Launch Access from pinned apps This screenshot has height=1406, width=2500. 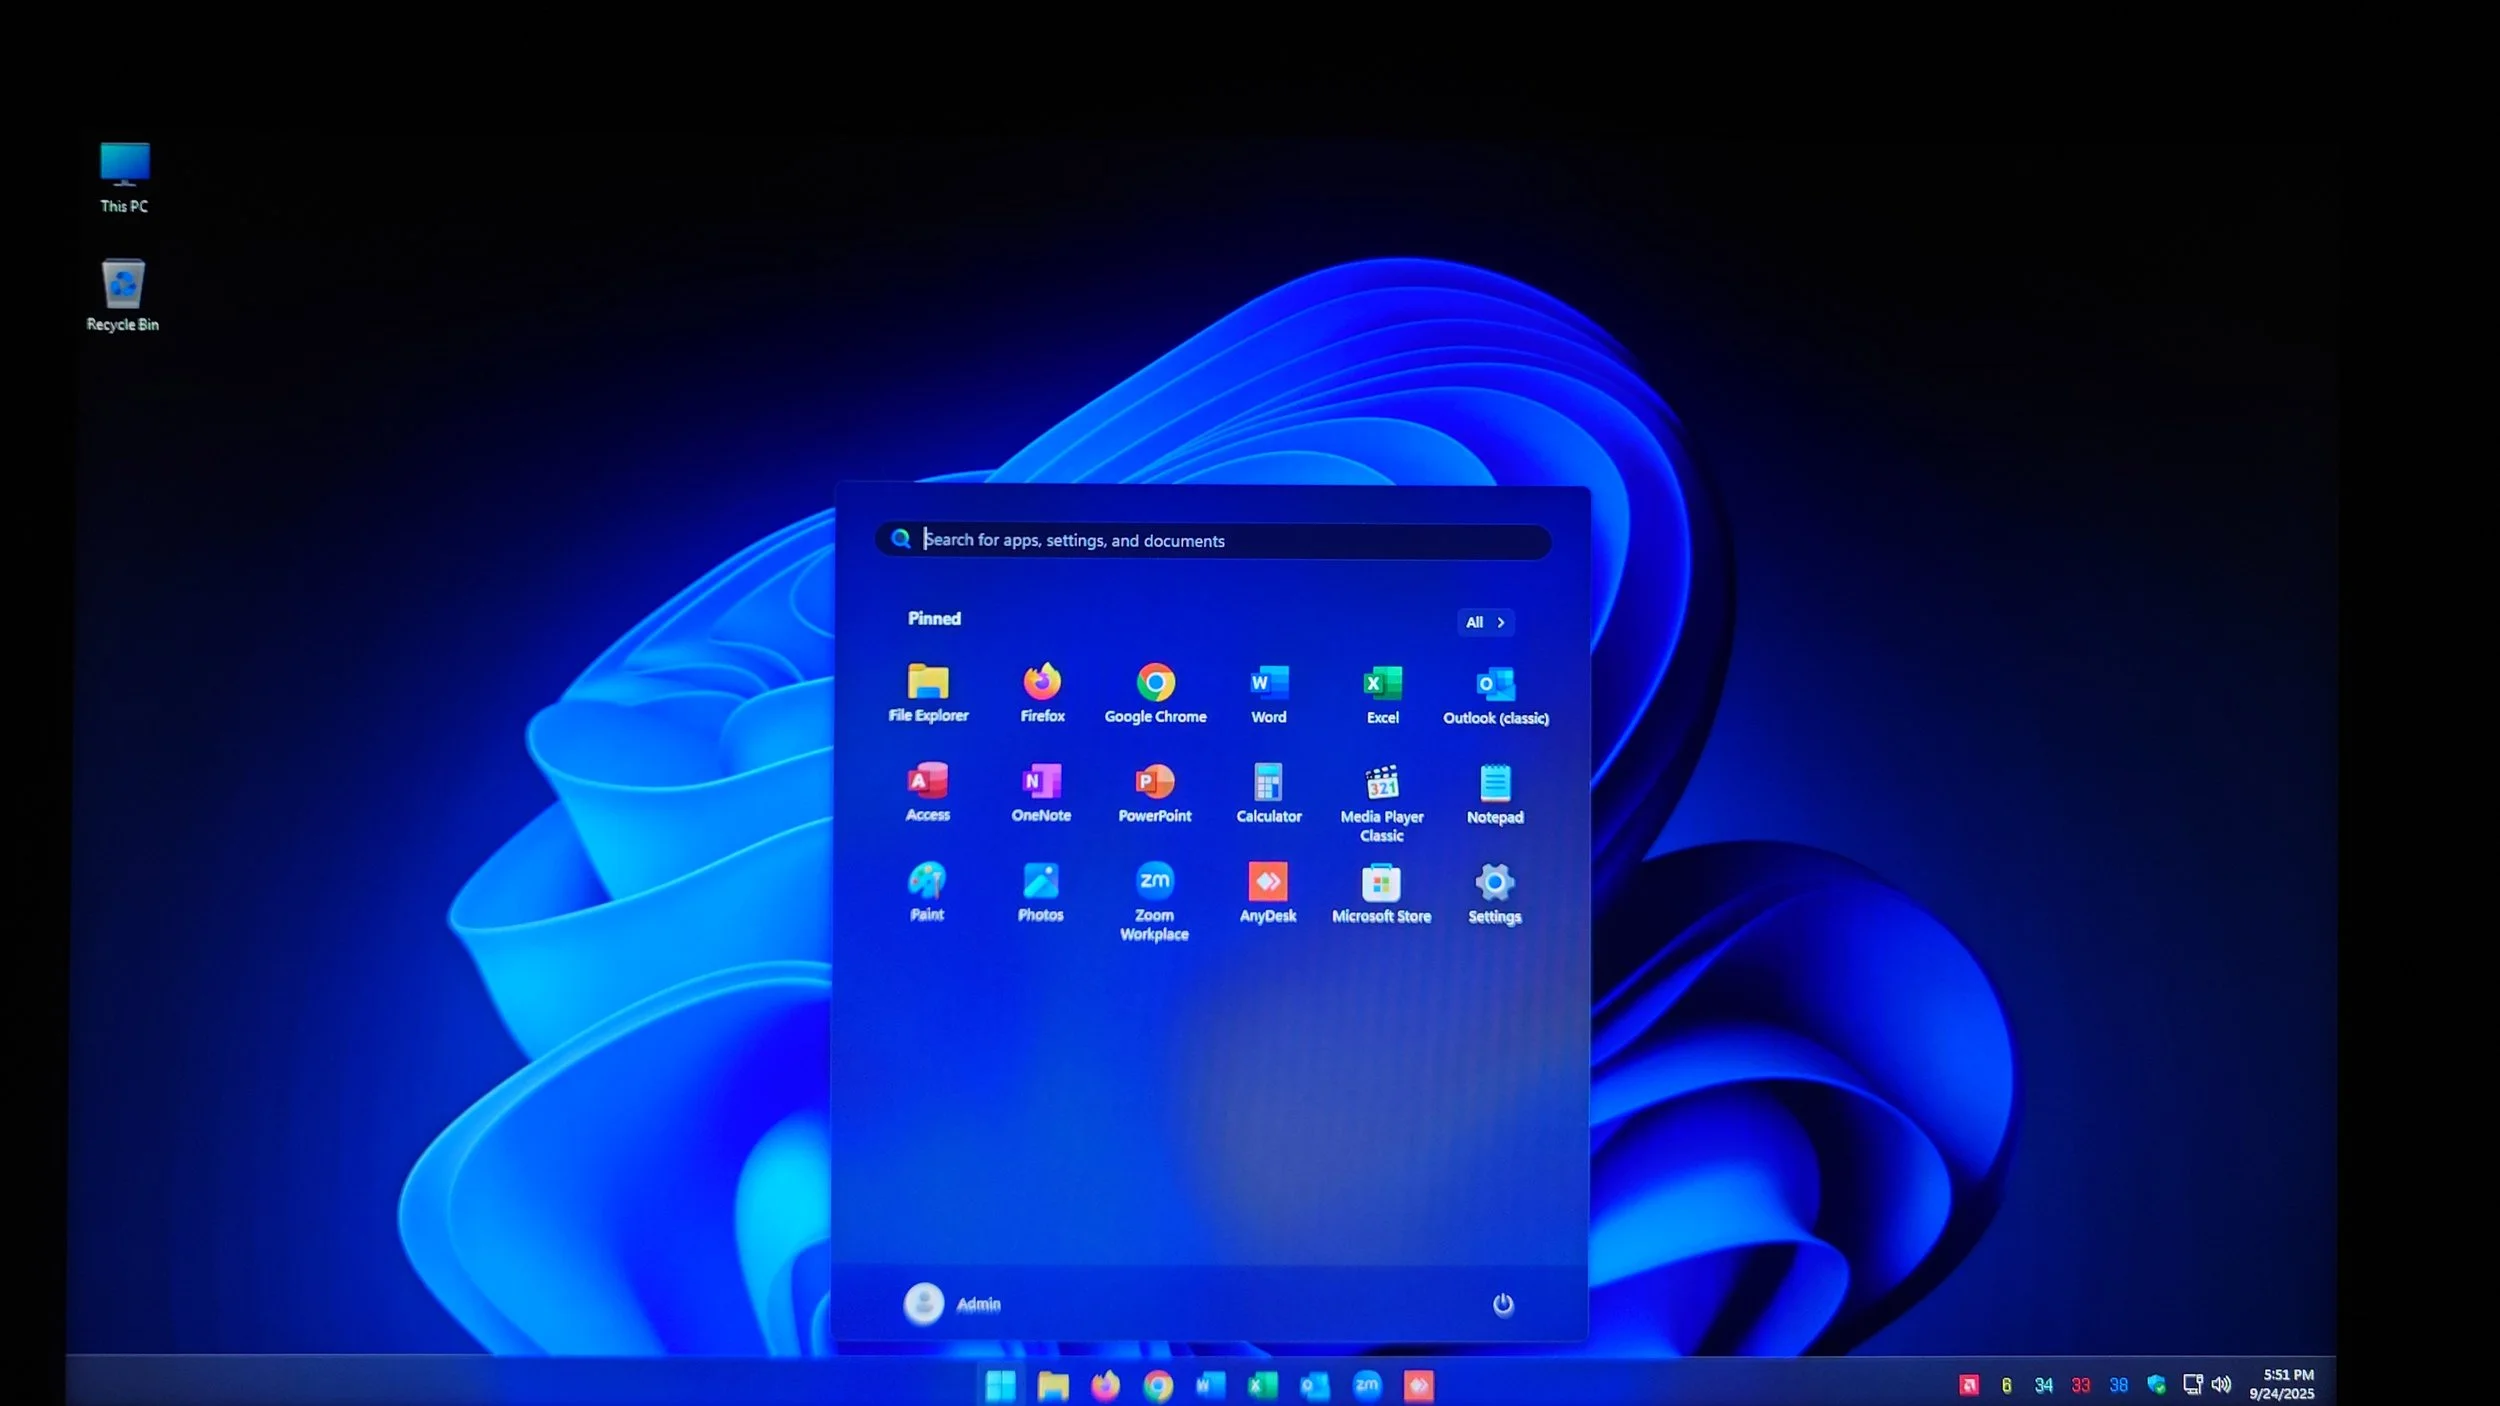927,782
